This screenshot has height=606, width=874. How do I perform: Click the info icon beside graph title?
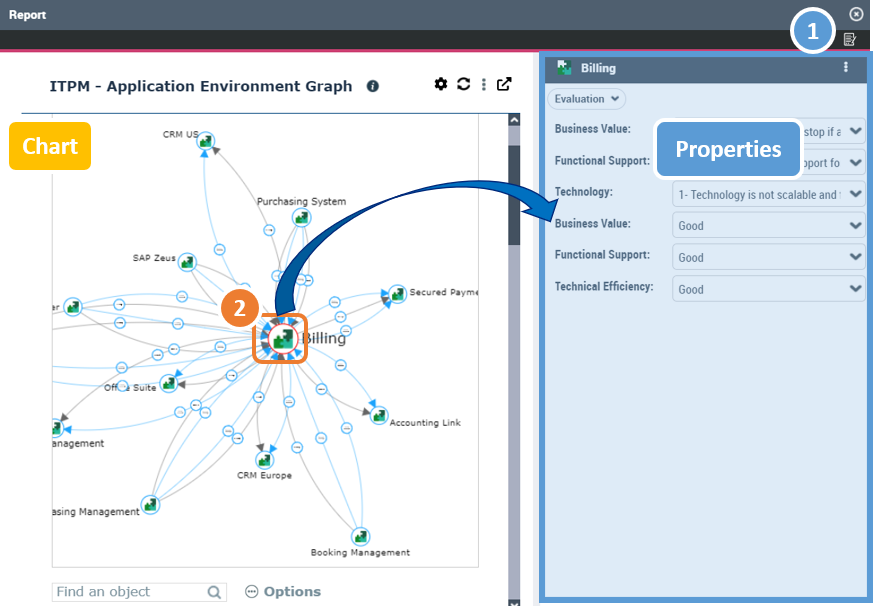(x=373, y=87)
